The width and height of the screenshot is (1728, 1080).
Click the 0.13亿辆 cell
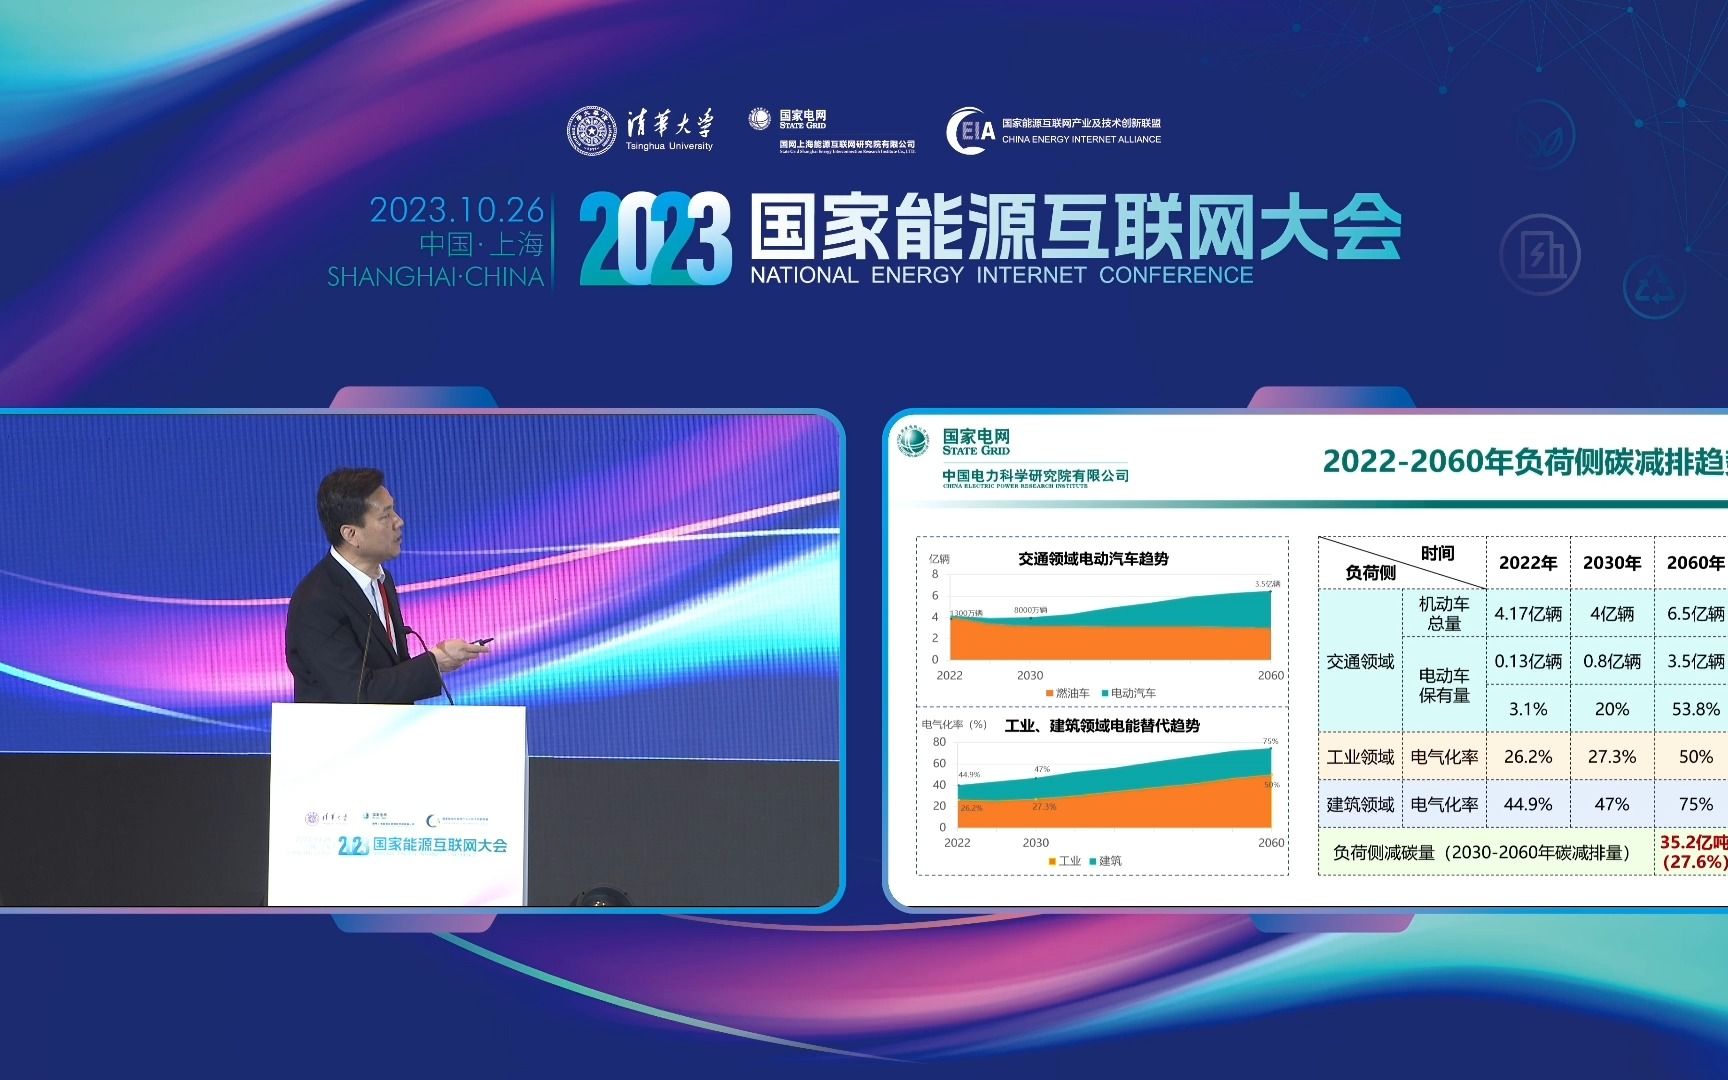(1528, 661)
